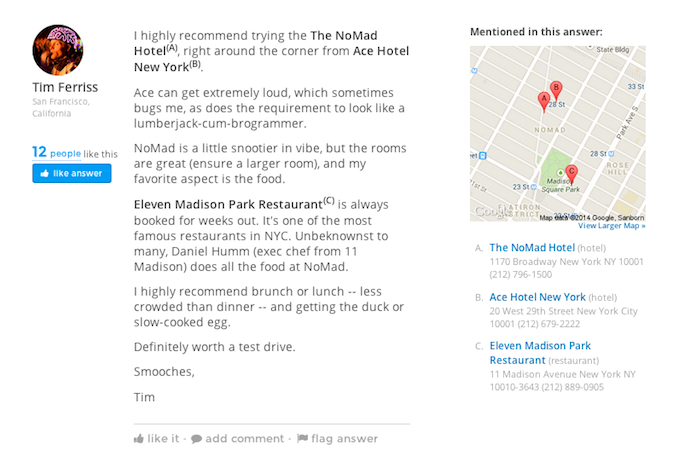Click the 'add comment' link

(x=245, y=439)
